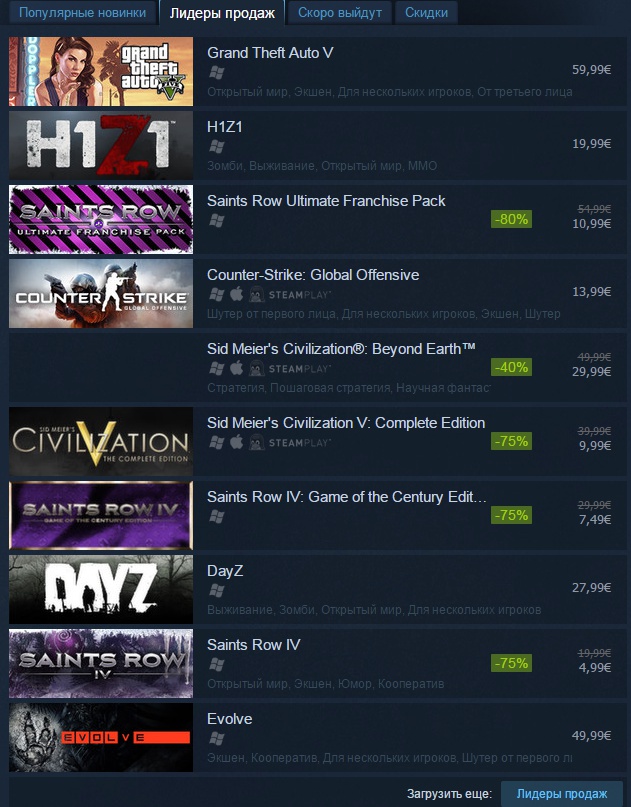The image size is (631, 807).
Task: Click the Saints Row IV 4,99€ price
Action: pos(594,668)
